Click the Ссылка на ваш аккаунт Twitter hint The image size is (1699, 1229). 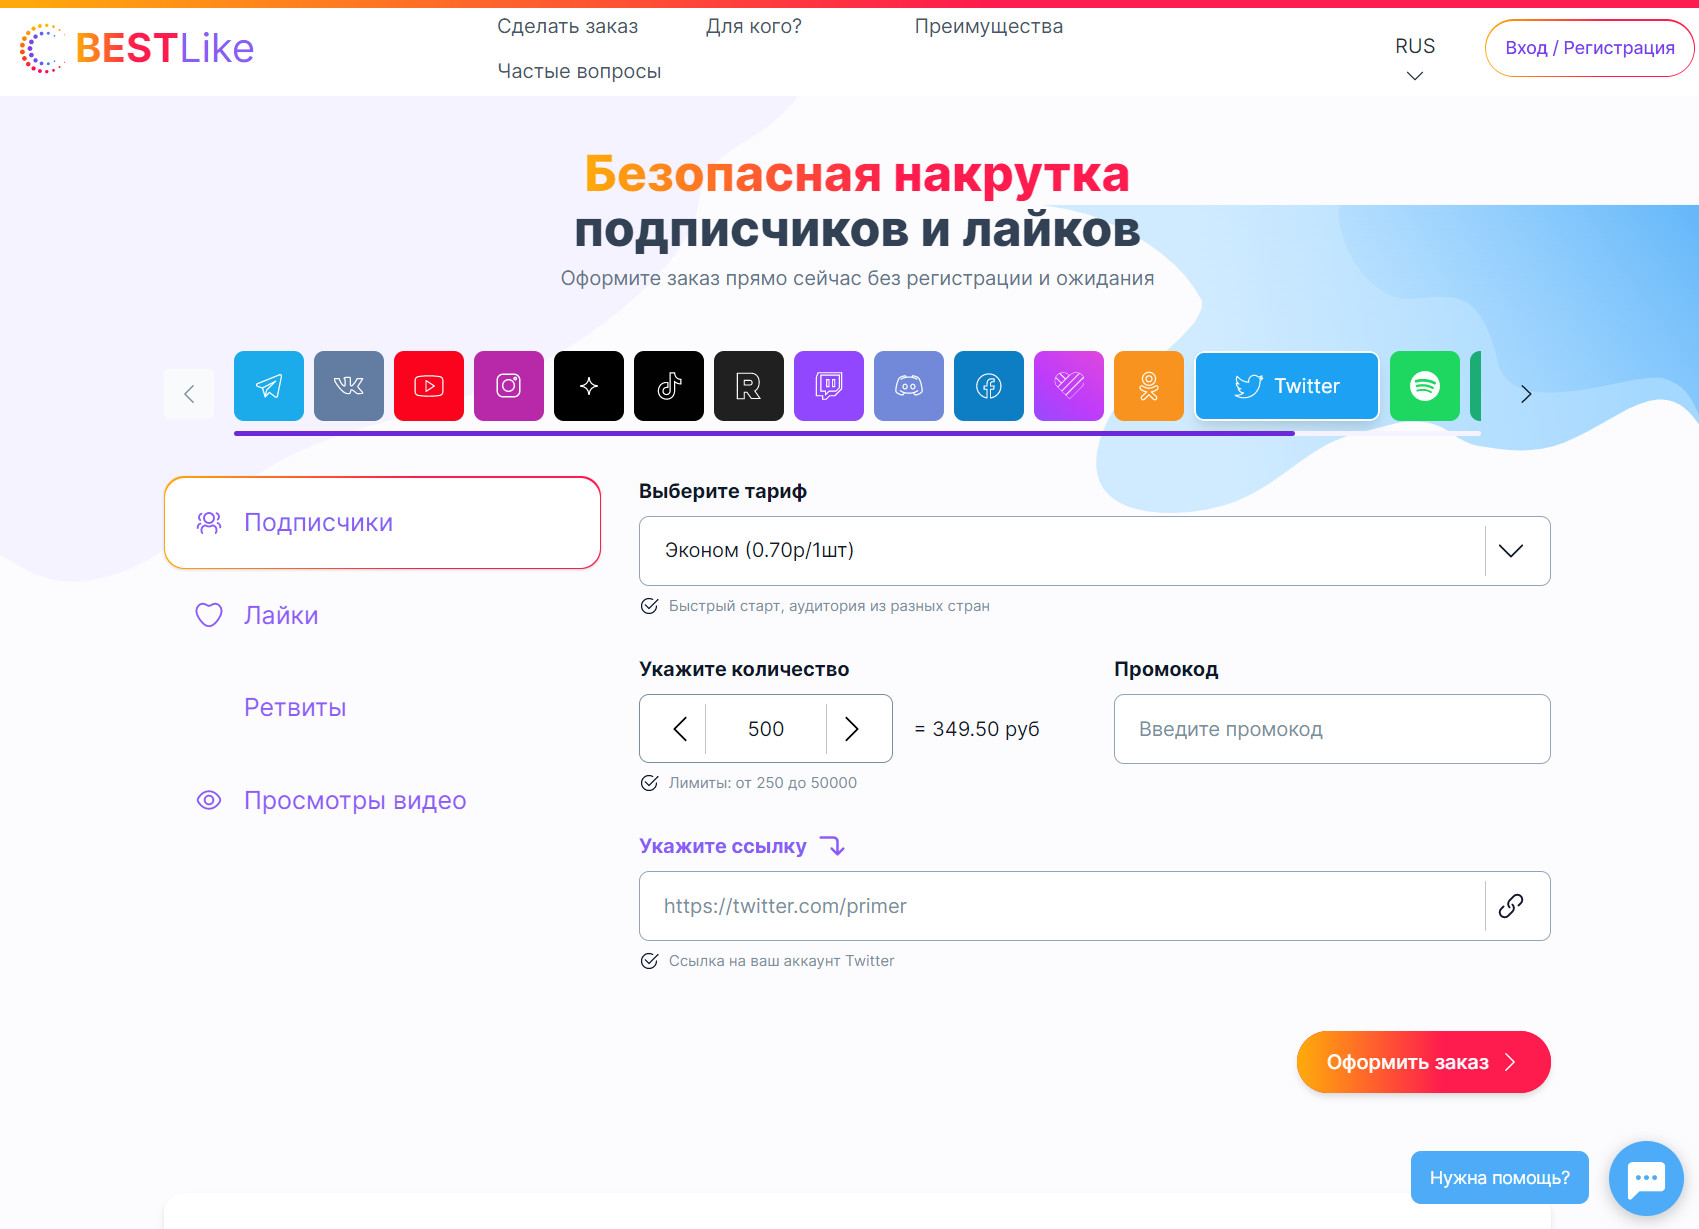pos(781,961)
